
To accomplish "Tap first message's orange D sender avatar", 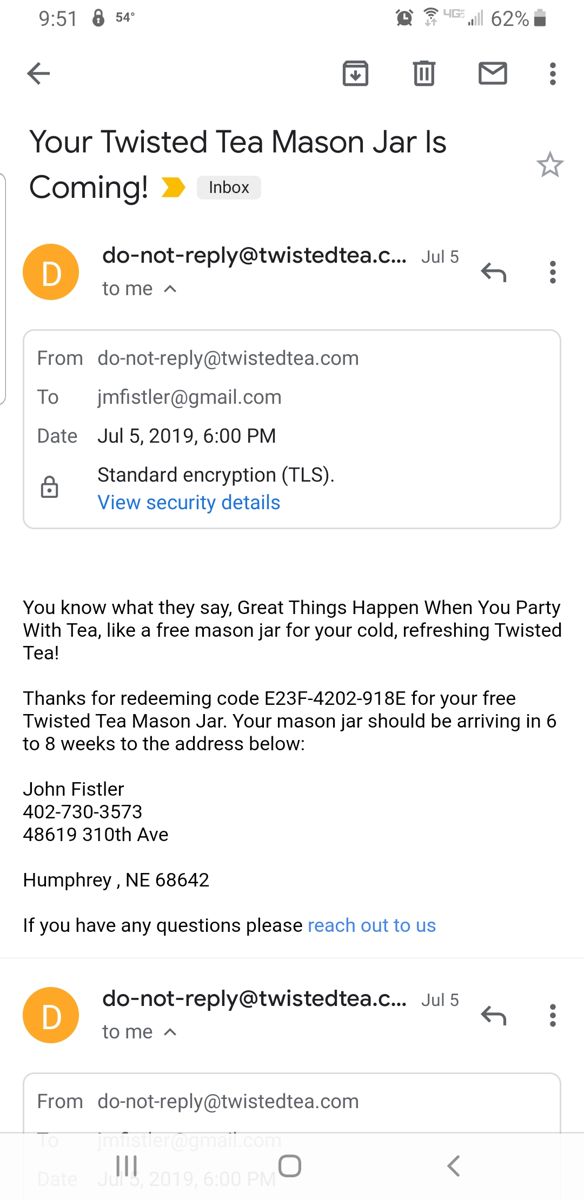I will tap(50, 272).
